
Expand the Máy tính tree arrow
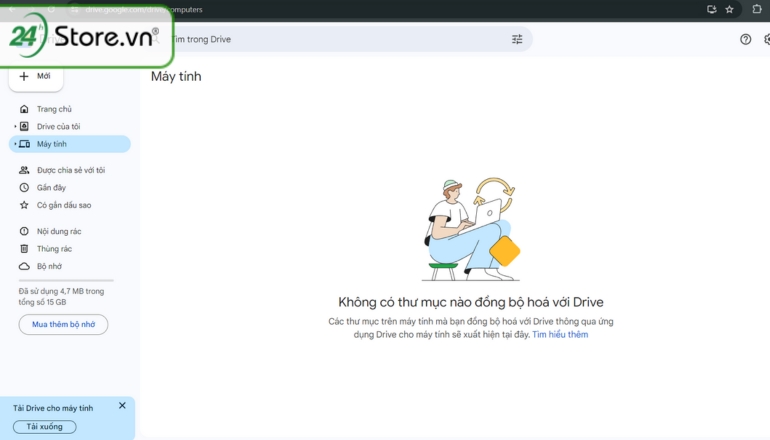[15, 144]
